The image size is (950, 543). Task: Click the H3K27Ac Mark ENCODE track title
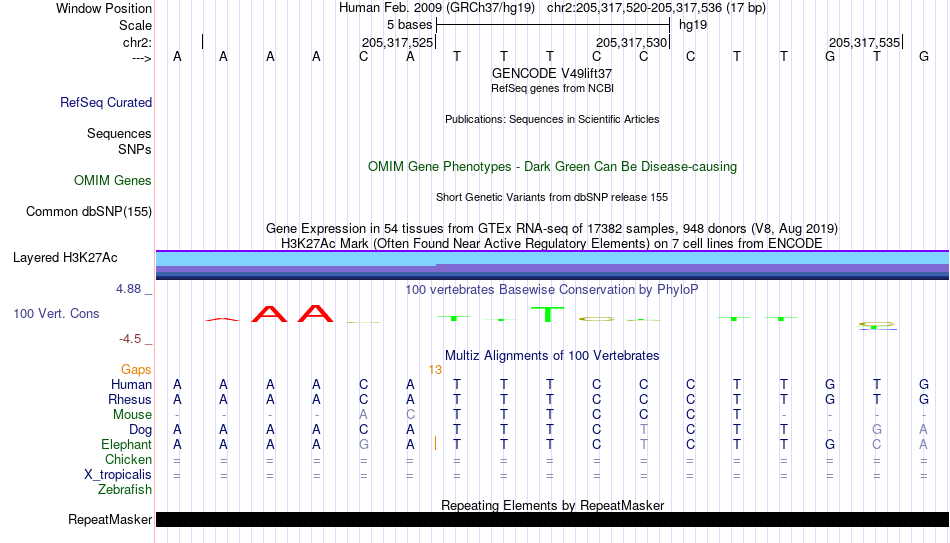click(552, 244)
